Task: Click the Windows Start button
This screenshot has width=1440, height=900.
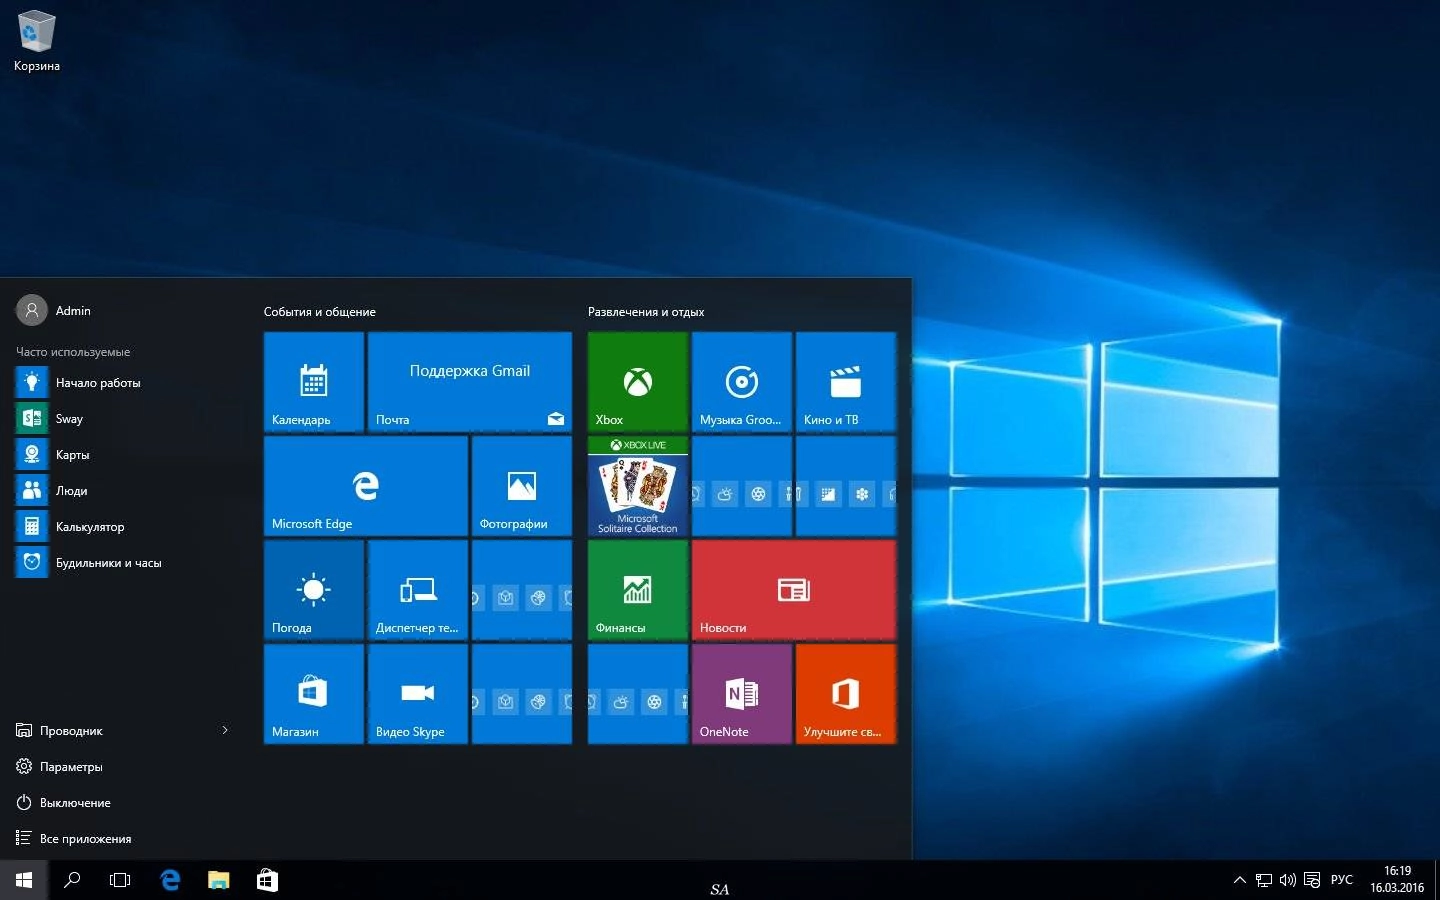Action: 24,880
